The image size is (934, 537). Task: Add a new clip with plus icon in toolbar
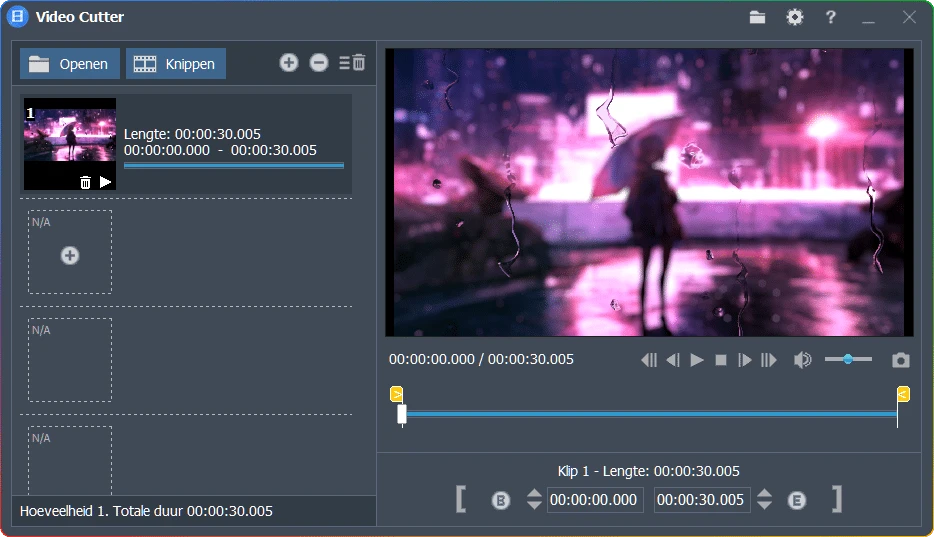[289, 63]
